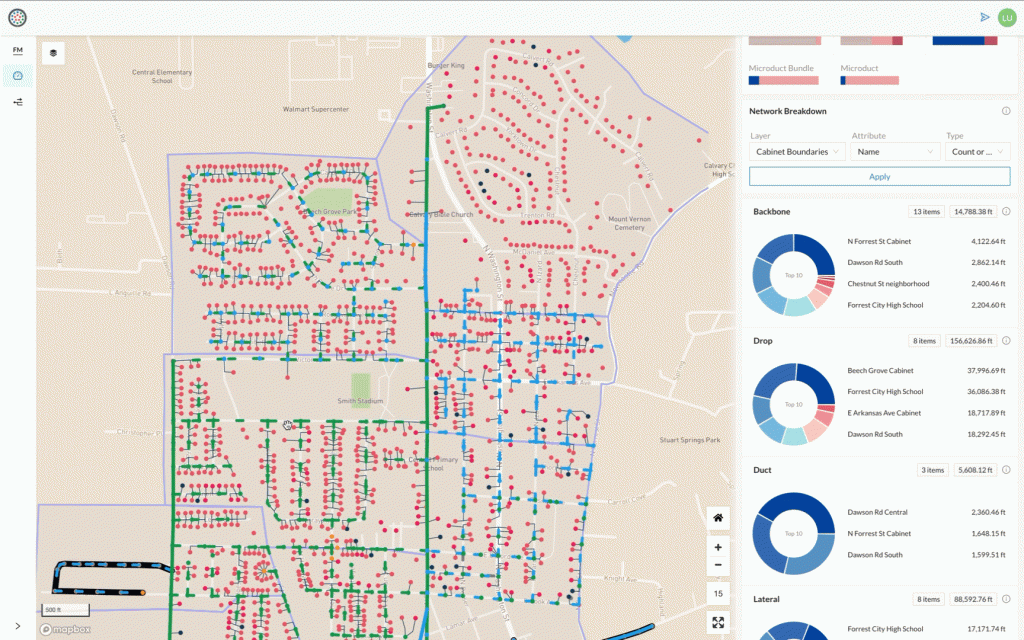Image resolution: width=1024 pixels, height=640 pixels.
Task: Toggle fullscreen map view
Action: point(718,622)
